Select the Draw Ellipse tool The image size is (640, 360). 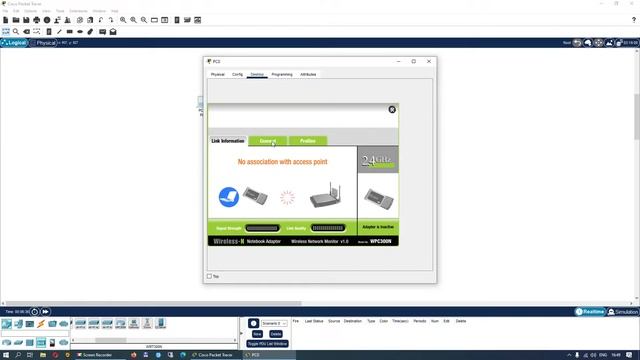coord(80,31)
